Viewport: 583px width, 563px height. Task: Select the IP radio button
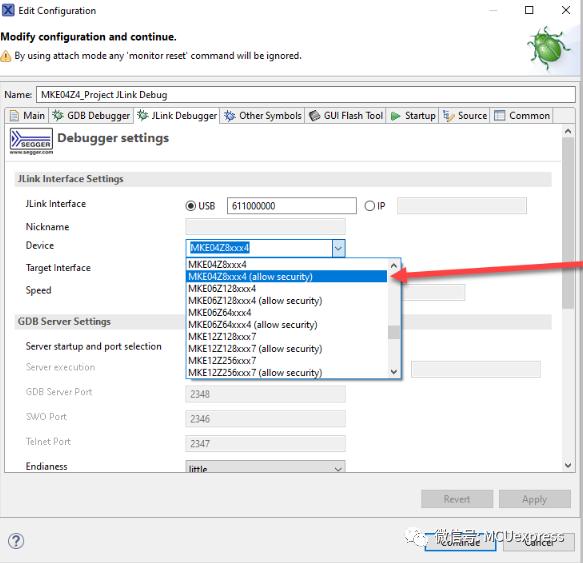point(370,206)
